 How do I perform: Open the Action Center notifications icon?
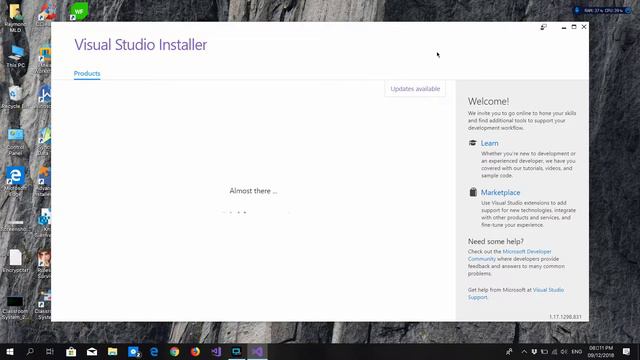click(x=626, y=351)
